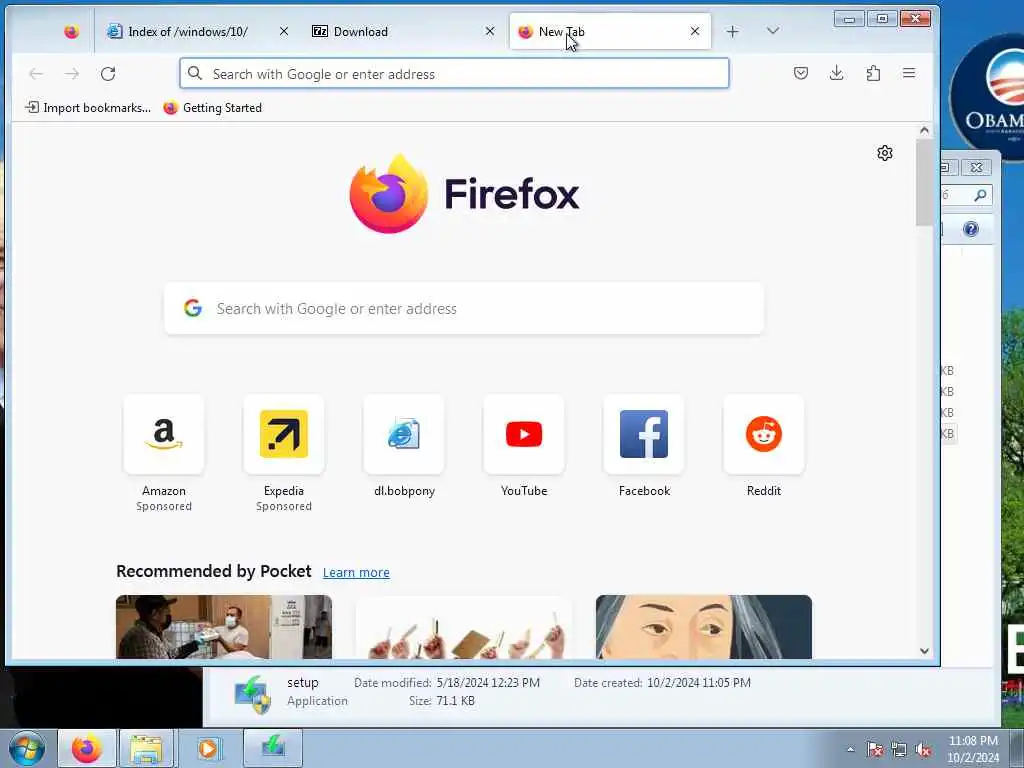This screenshot has height=768, width=1024.
Task: Switch to the Download tab
Action: pyautogui.click(x=404, y=31)
